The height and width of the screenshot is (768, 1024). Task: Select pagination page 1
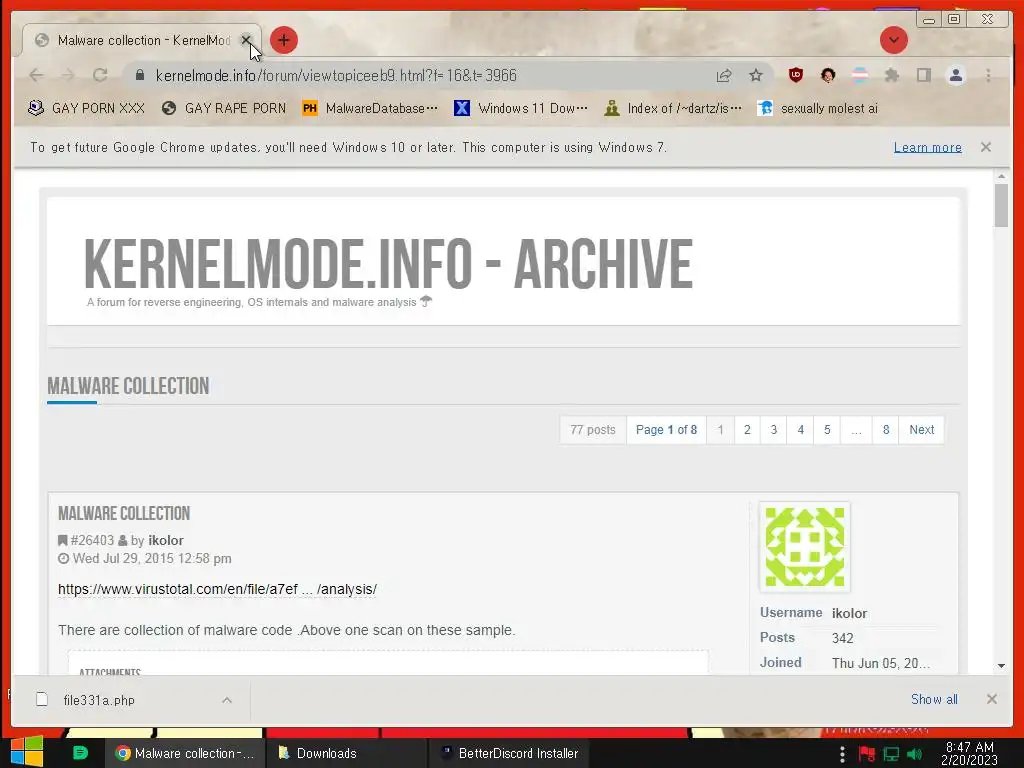click(720, 430)
